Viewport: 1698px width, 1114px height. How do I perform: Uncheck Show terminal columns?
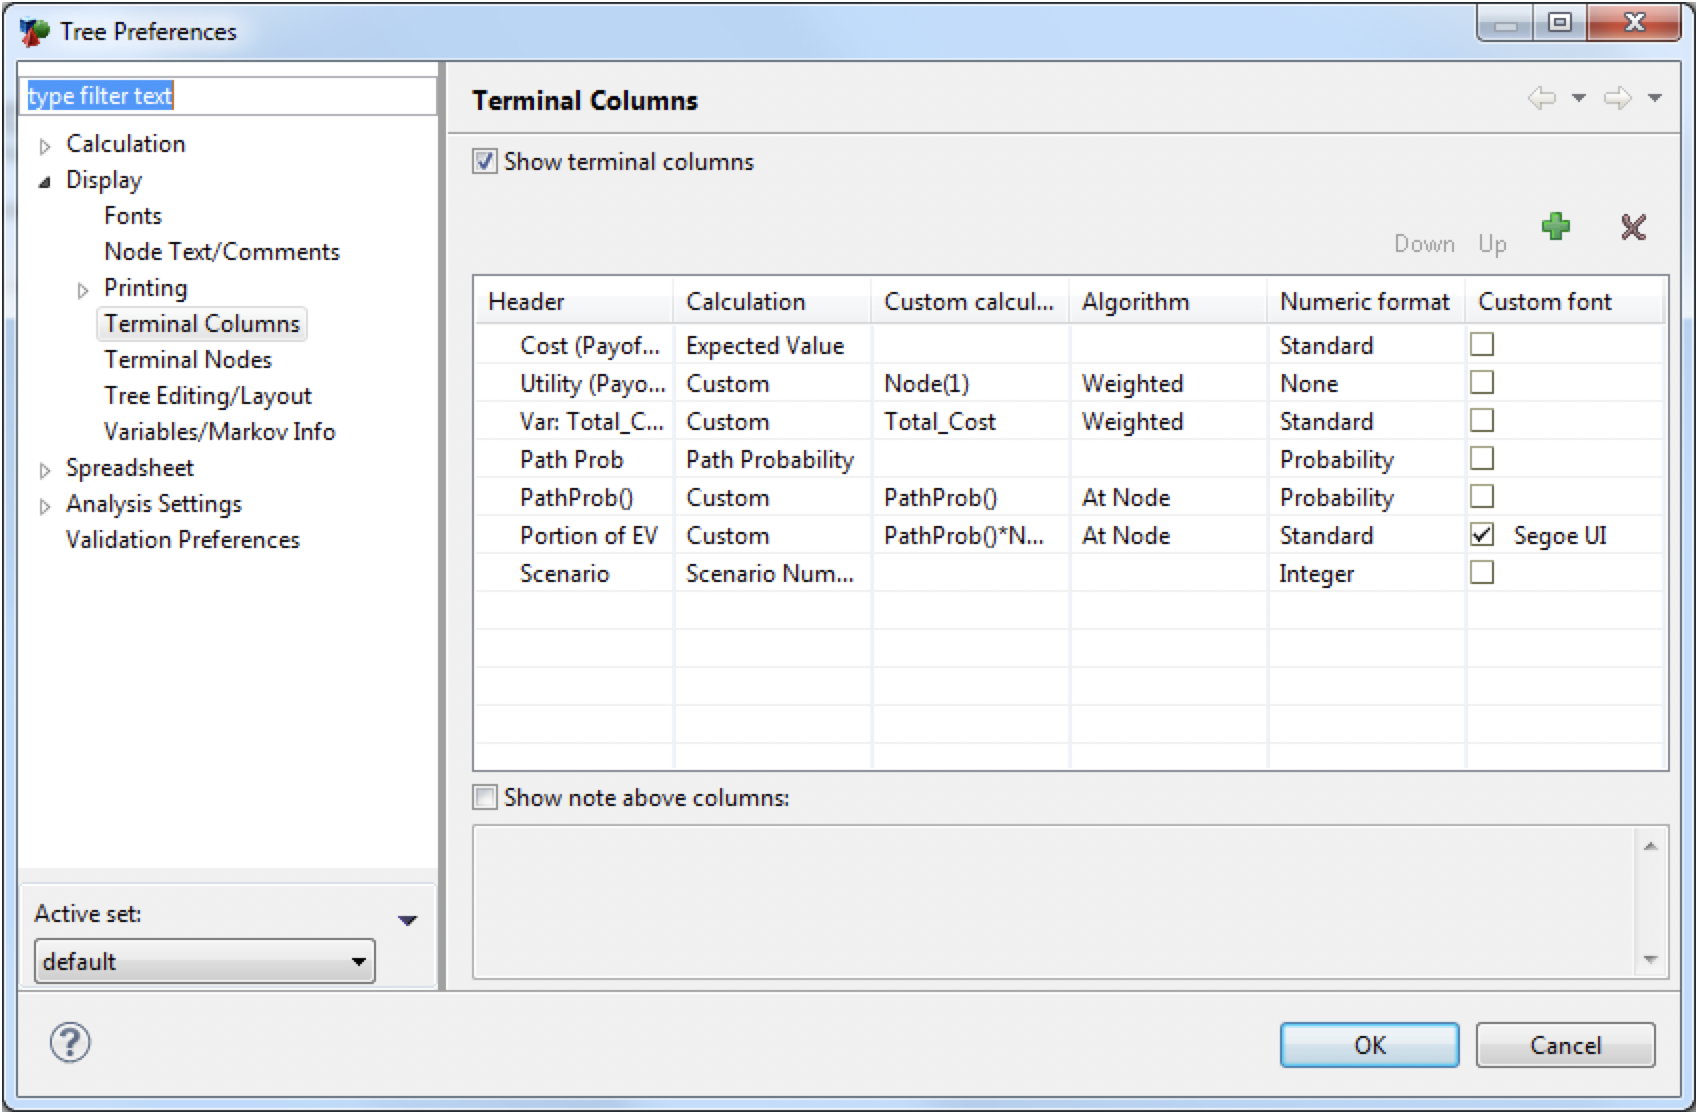[x=484, y=161]
